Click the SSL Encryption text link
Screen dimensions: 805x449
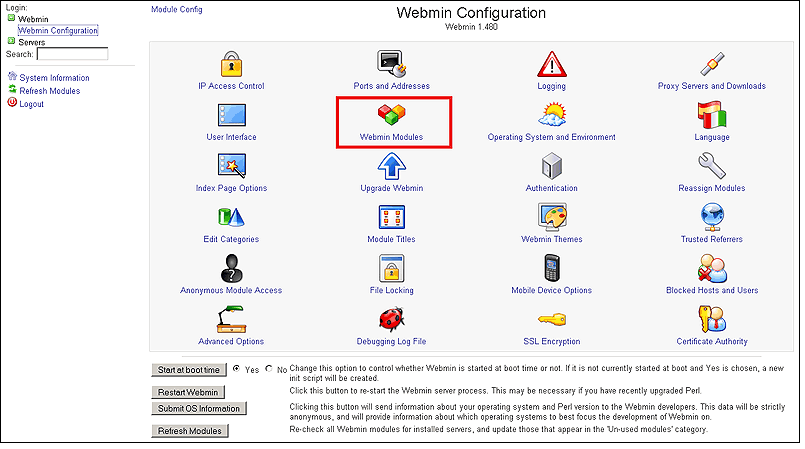click(x=552, y=342)
